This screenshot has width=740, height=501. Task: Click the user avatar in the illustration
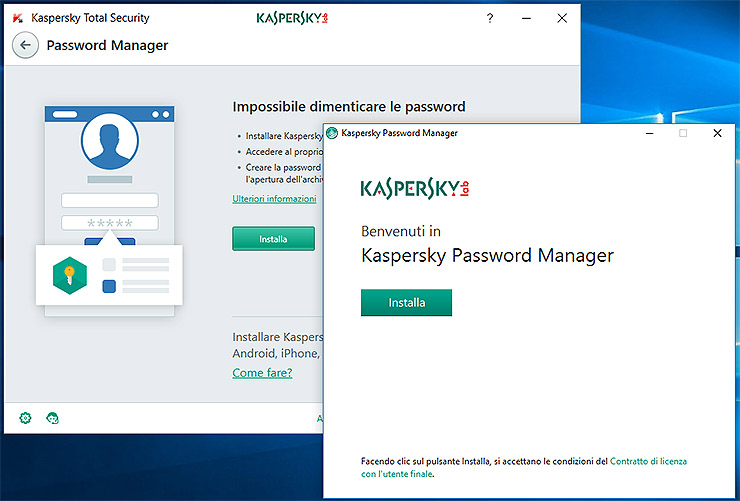pos(109,142)
